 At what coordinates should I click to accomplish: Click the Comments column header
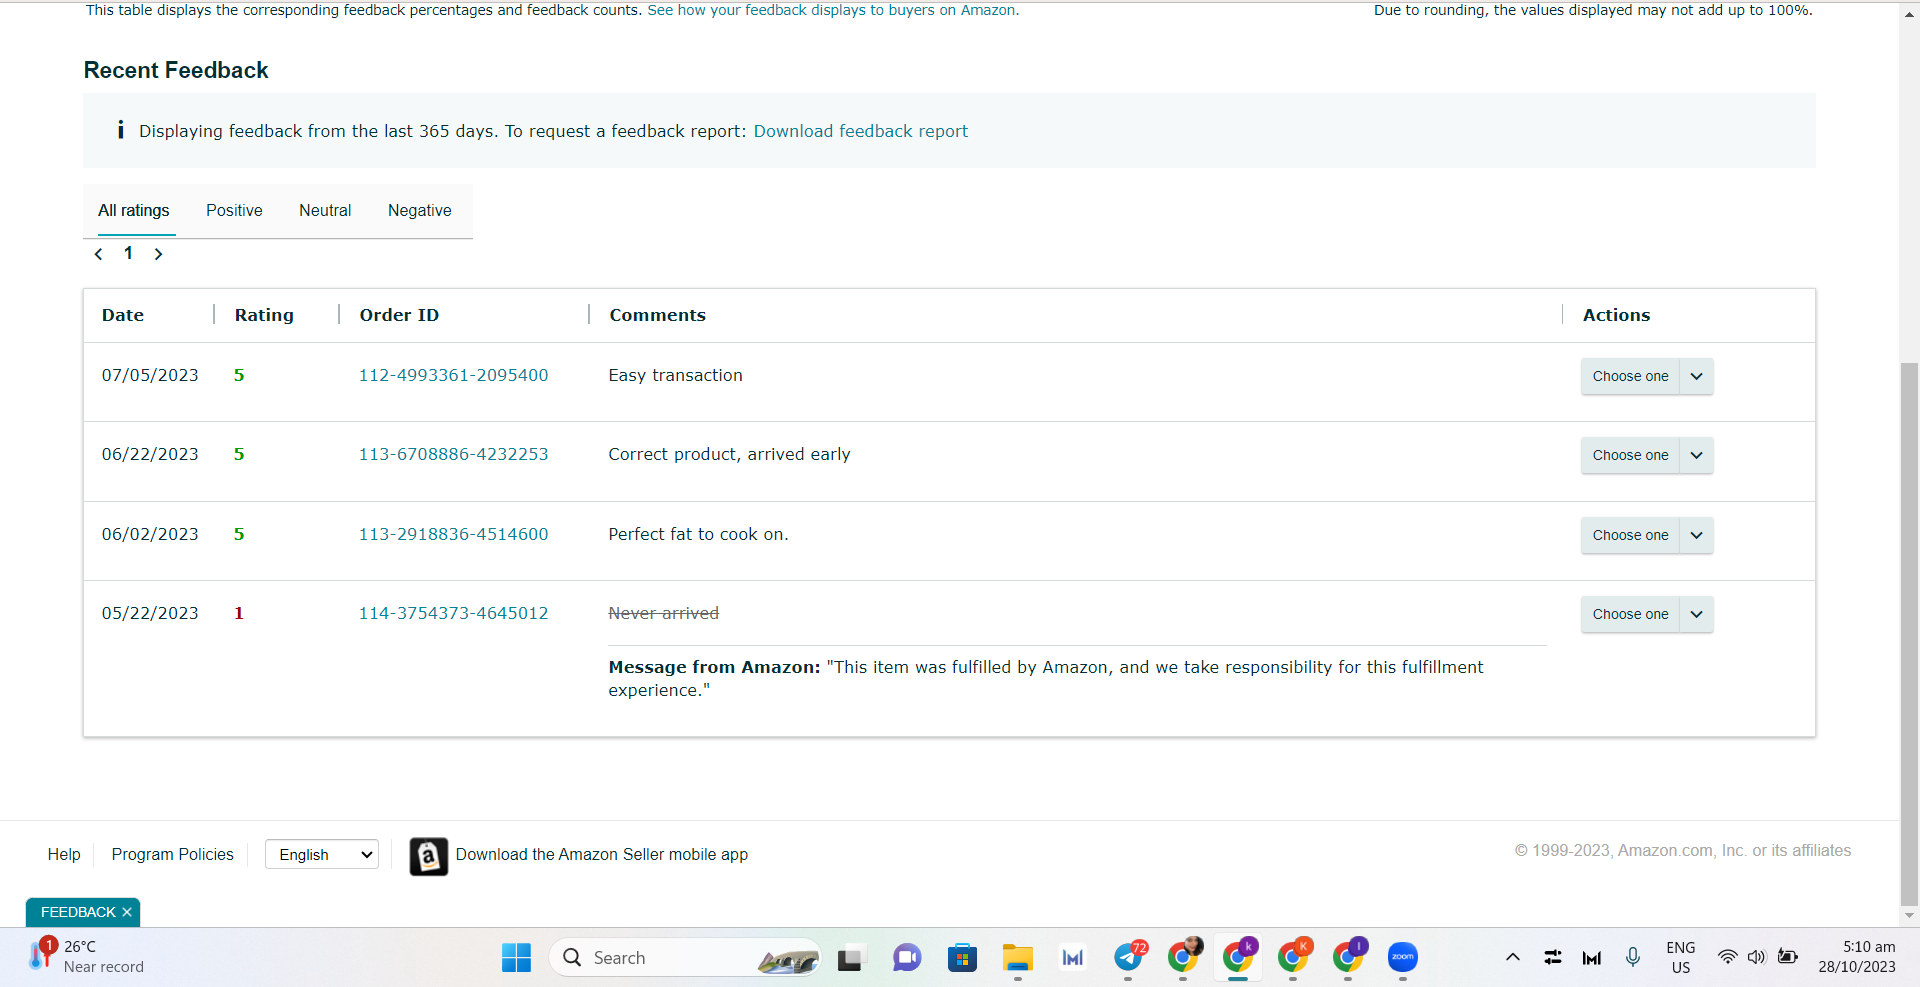click(x=658, y=315)
